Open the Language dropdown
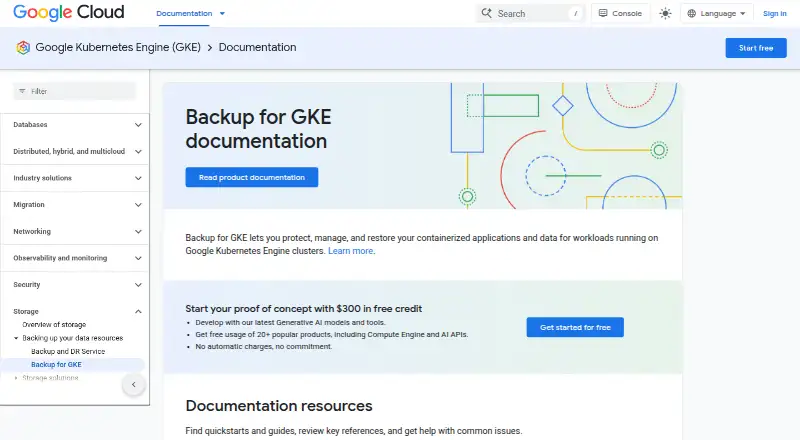The width and height of the screenshot is (800, 440). tap(716, 14)
